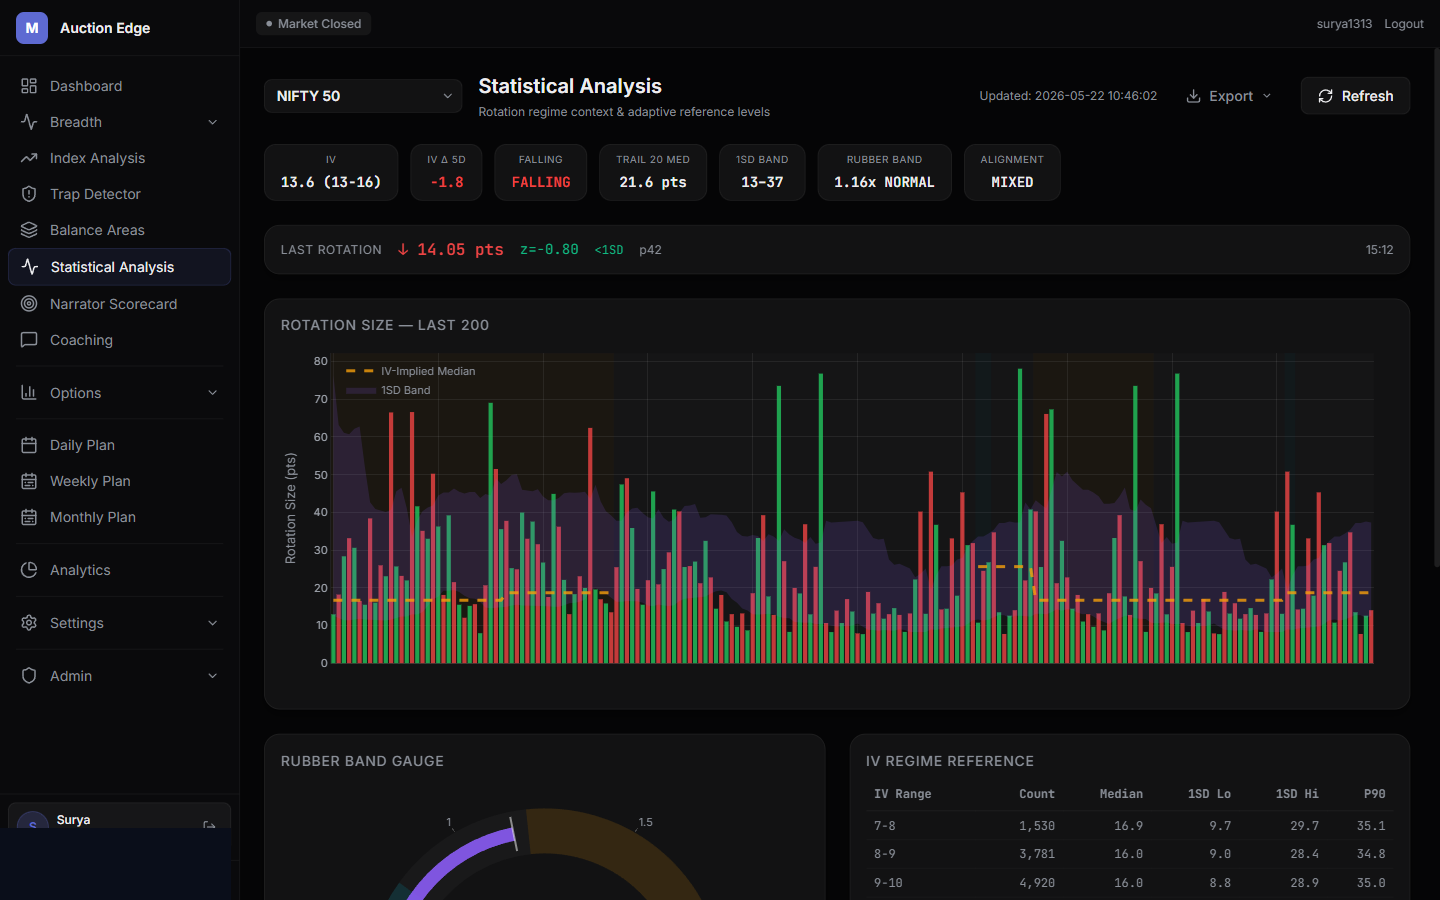Image resolution: width=1440 pixels, height=900 pixels.
Task: Open the Export options dropdown arrow
Action: point(1267,96)
